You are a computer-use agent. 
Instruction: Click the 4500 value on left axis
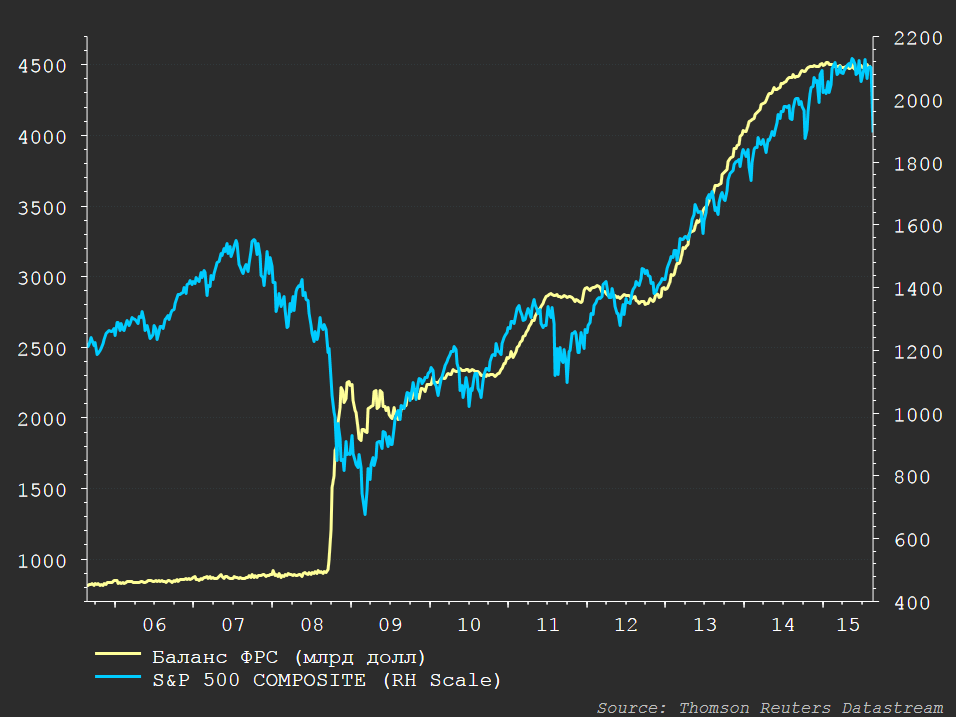point(42,66)
